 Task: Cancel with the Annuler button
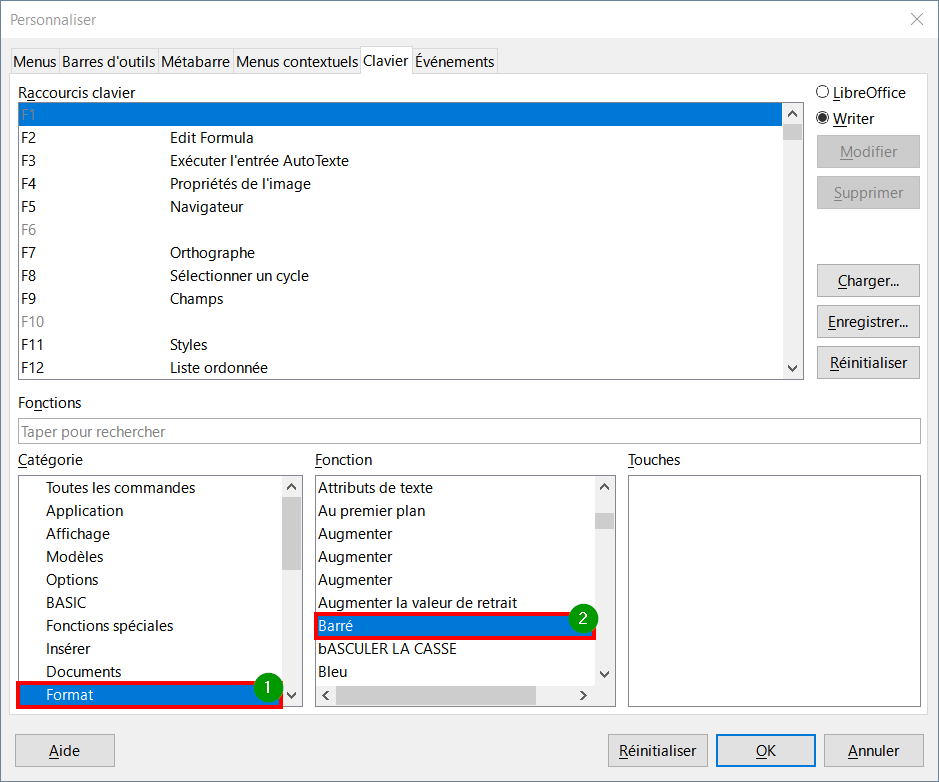[873, 751]
